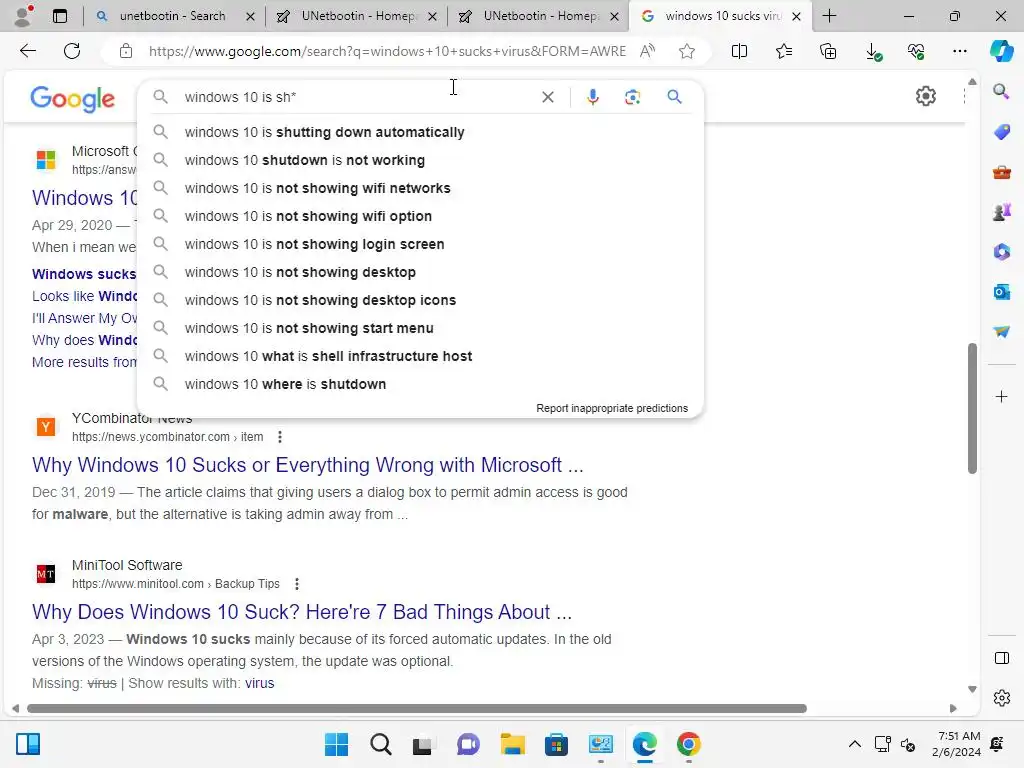Choose suggestion shutdown is not working
The width and height of the screenshot is (1024, 768).
421,160
